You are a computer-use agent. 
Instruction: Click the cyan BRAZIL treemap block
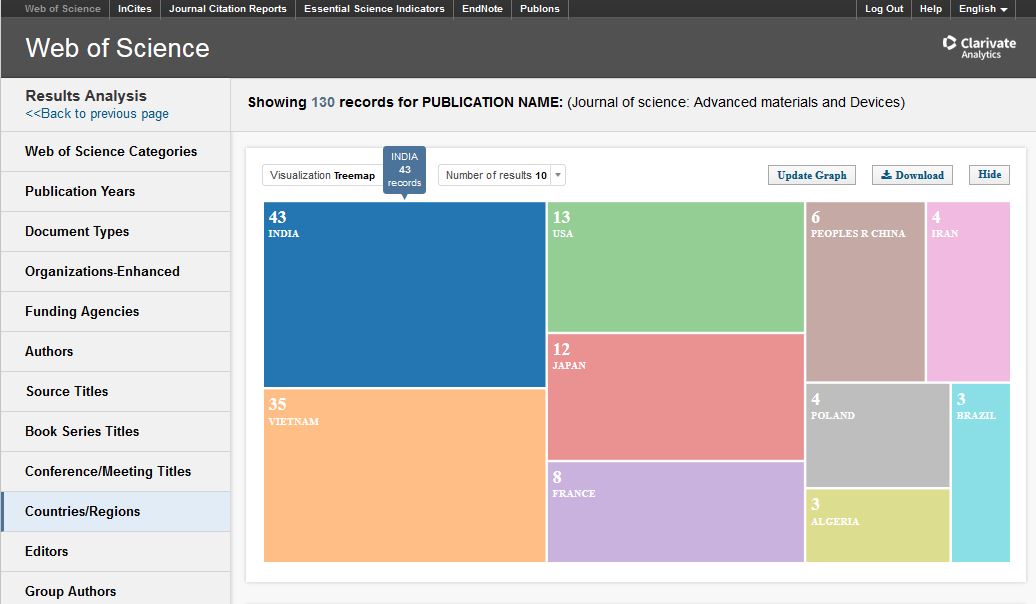pyautogui.click(x=980, y=473)
